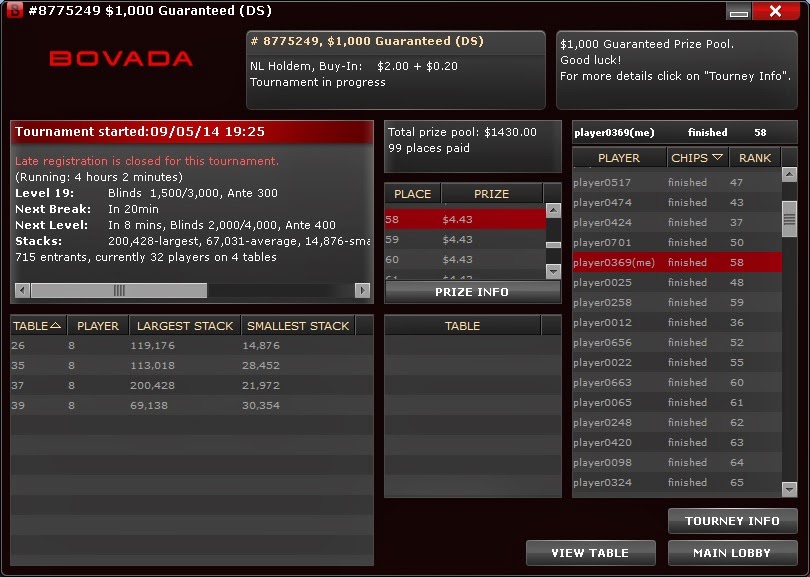Sort tables by SMALLEST STACK header
The width and height of the screenshot is (810, 577).
[x=298, y=326]
